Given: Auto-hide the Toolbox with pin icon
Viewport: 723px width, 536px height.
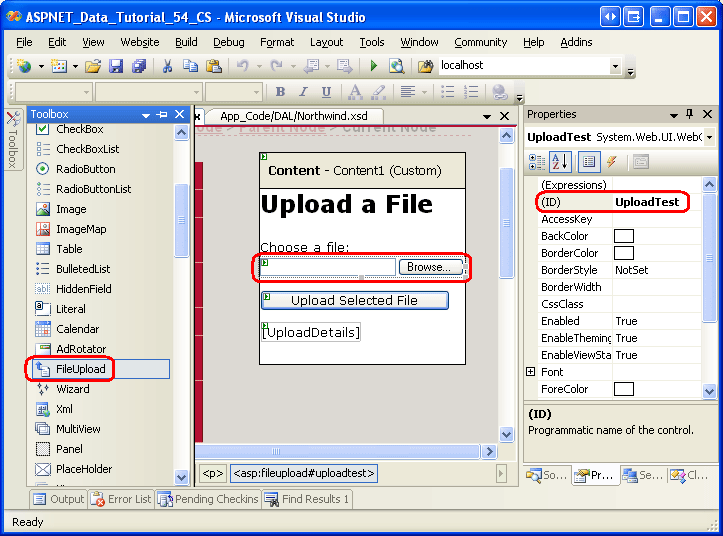Looking at the screenshot, I should pos(162,115).
